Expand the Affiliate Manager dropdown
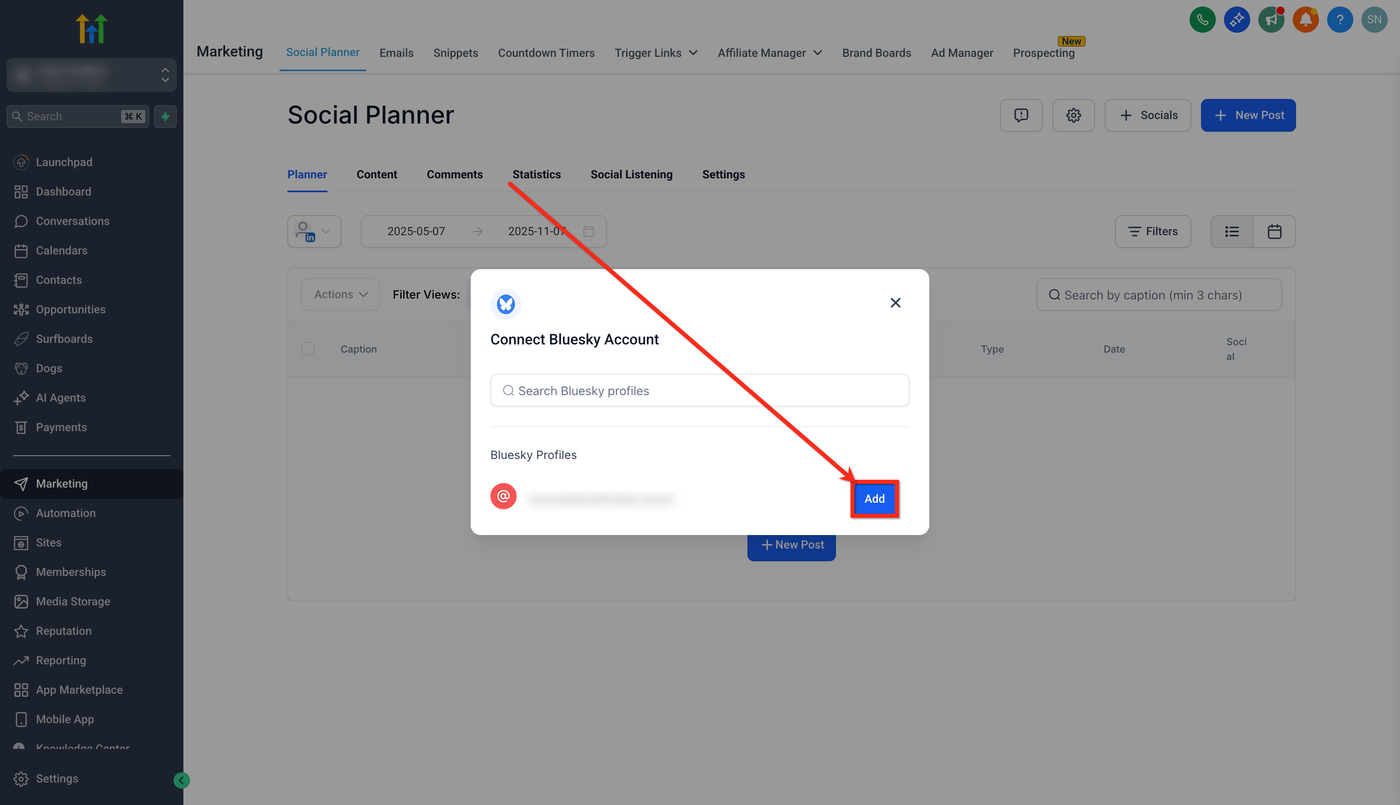Viewport: 1400px width, 805px height. 770,53
